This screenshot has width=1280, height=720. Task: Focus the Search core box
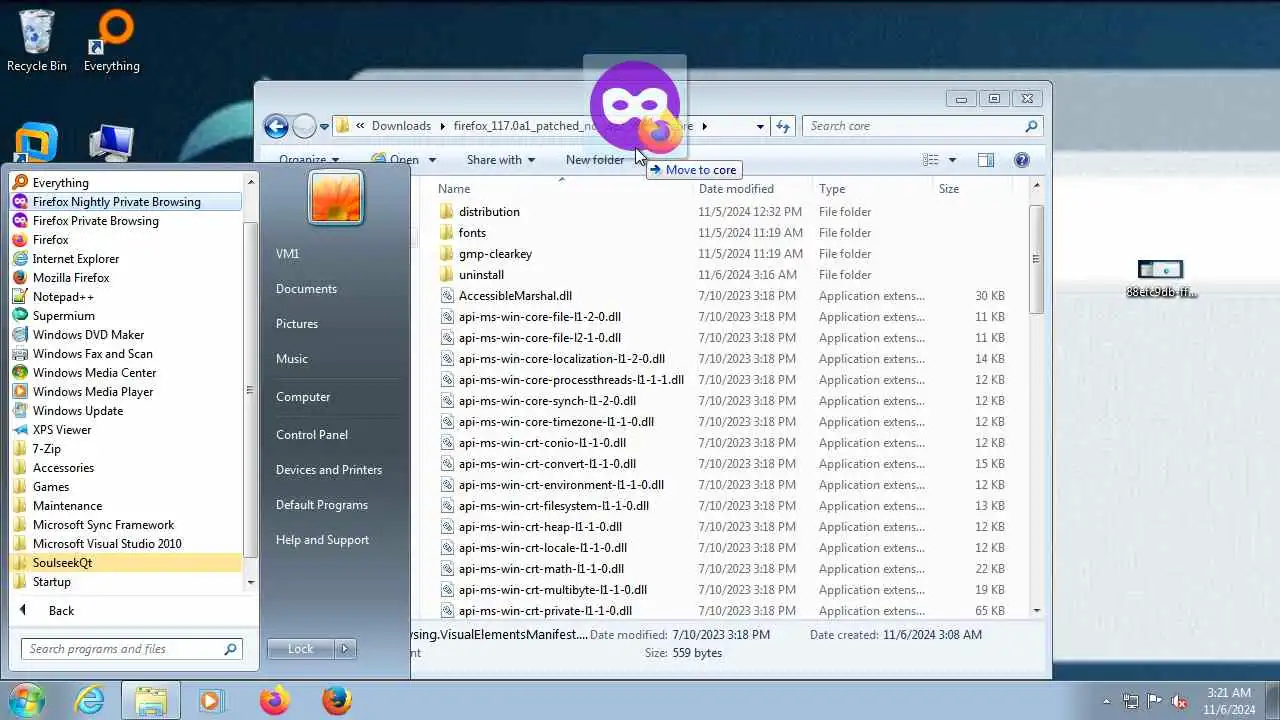(x=915, y=126)
